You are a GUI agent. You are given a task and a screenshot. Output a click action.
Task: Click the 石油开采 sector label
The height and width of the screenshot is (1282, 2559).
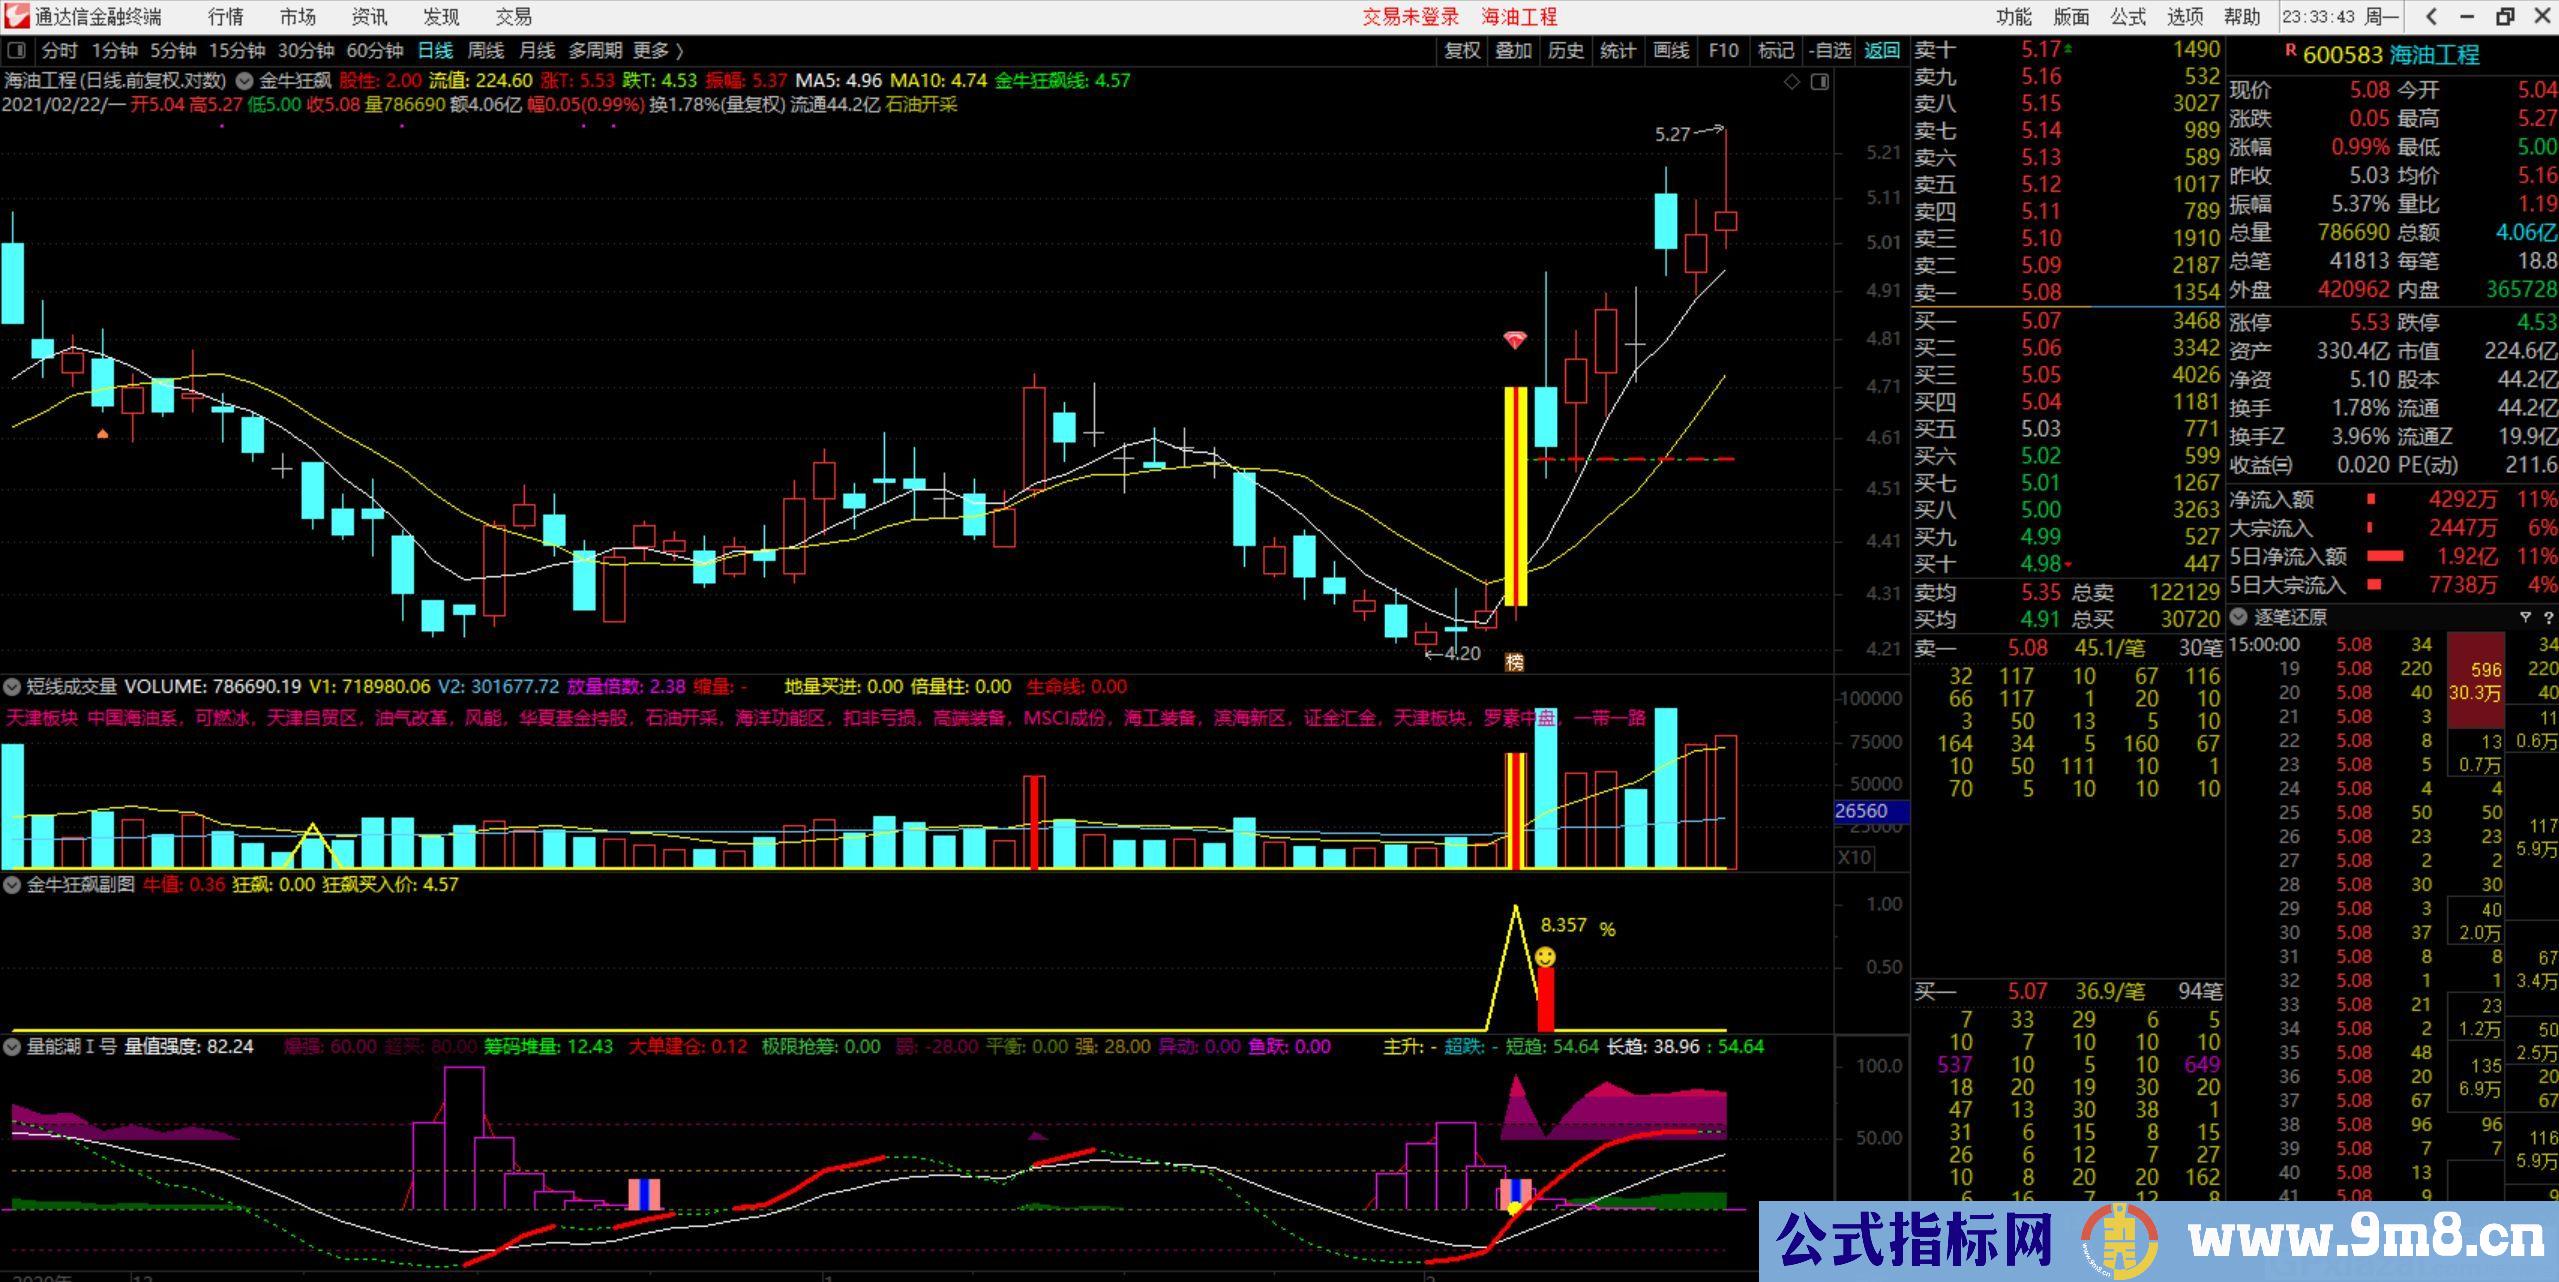click(922, 105)
